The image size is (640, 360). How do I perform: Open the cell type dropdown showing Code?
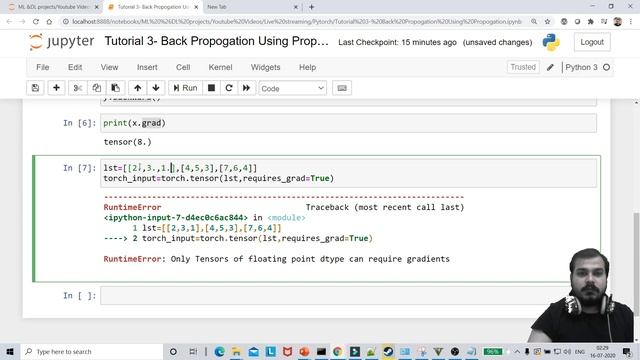[293, 88]
